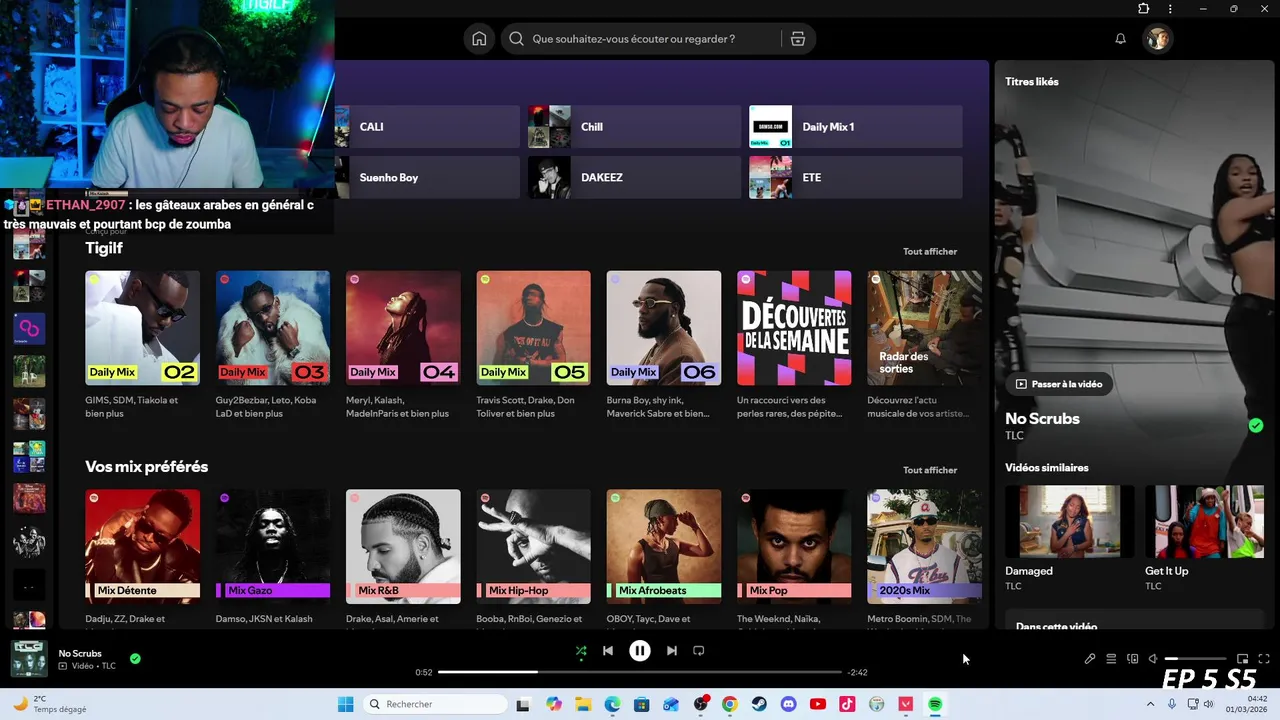Toggle liked checkmark beside No Scrubs in side panel
Viewport: 1280px width, 720px height.
click(1256, 425)
